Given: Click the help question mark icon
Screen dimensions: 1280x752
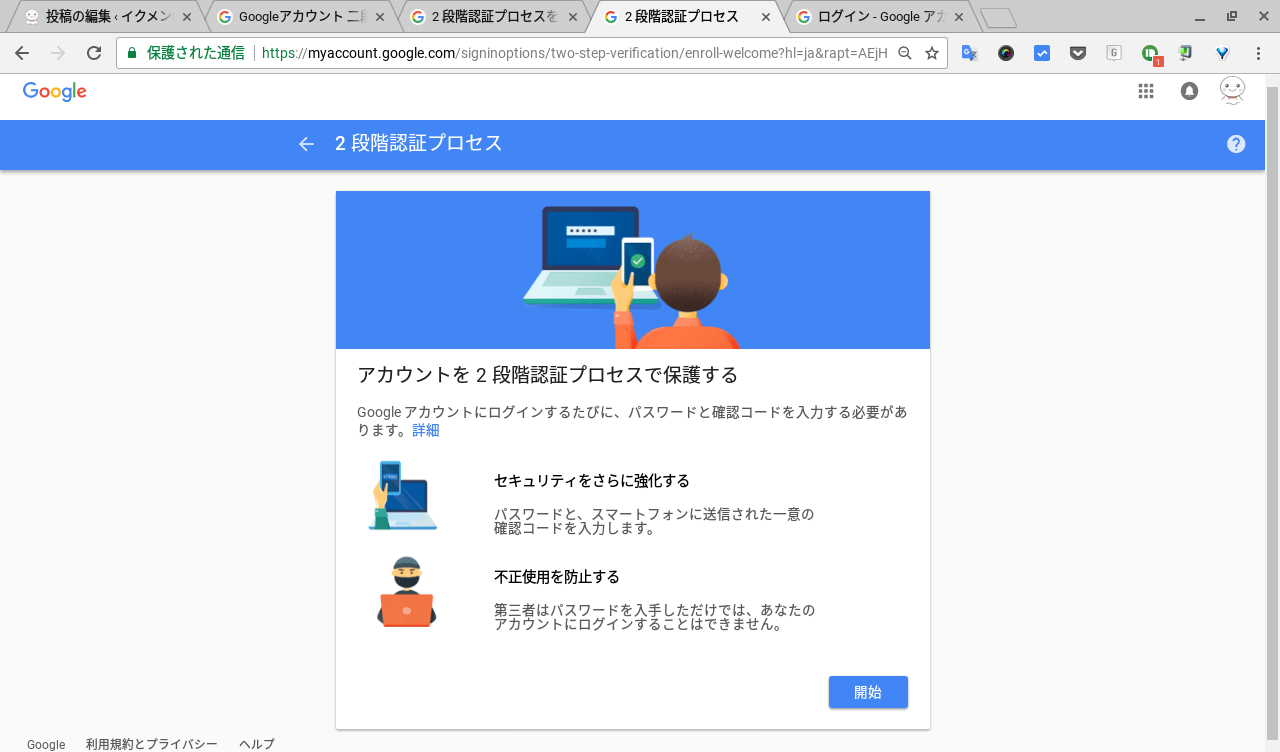Looking at the screenshot, I should pyautogui.click(x=1236, y=144).
